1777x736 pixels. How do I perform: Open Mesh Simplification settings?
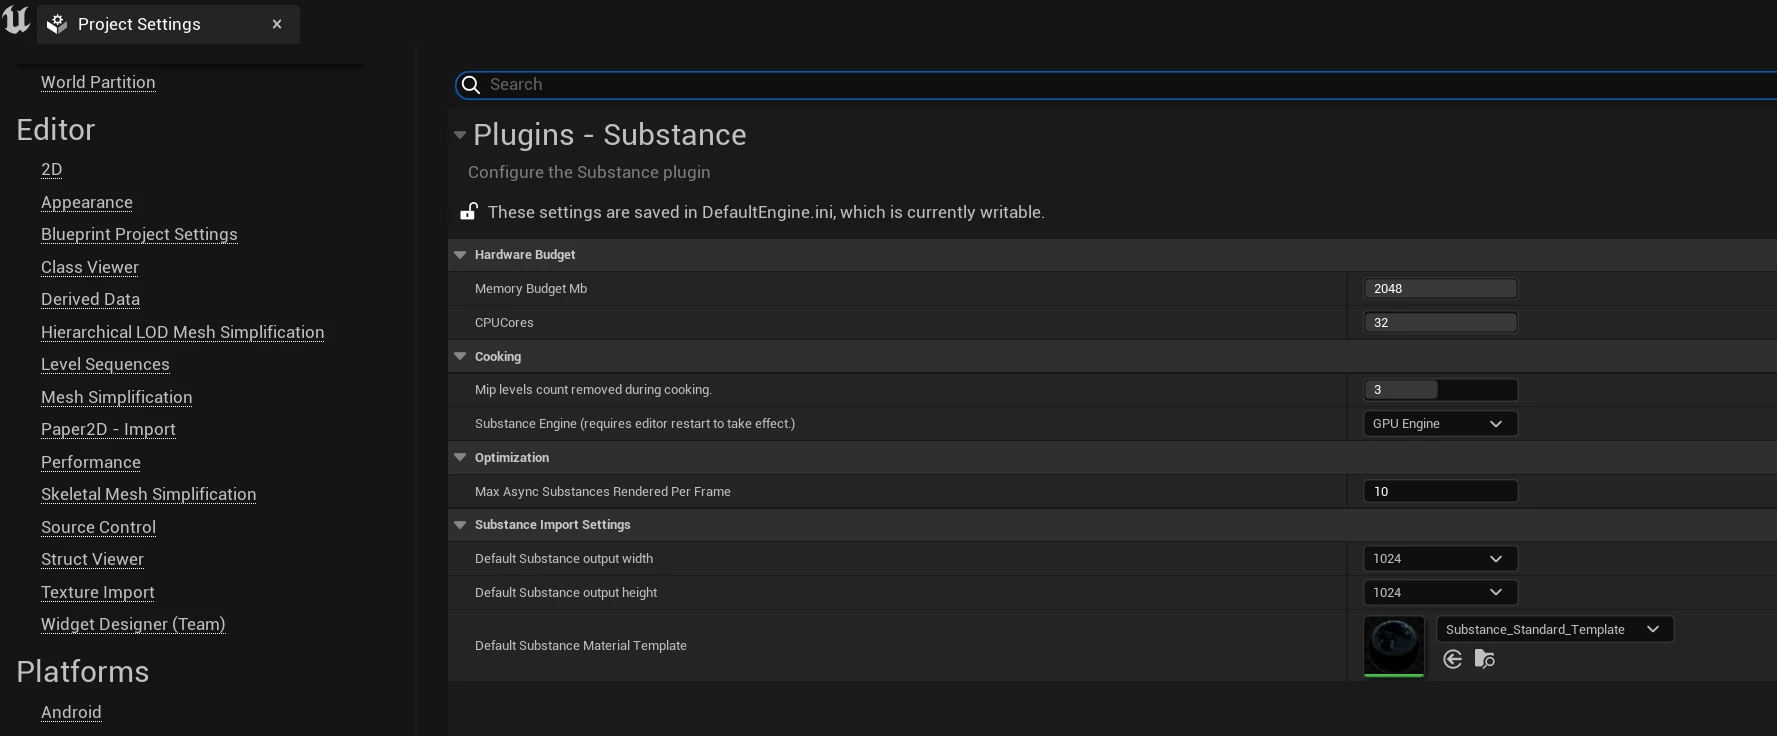[117, 397]
